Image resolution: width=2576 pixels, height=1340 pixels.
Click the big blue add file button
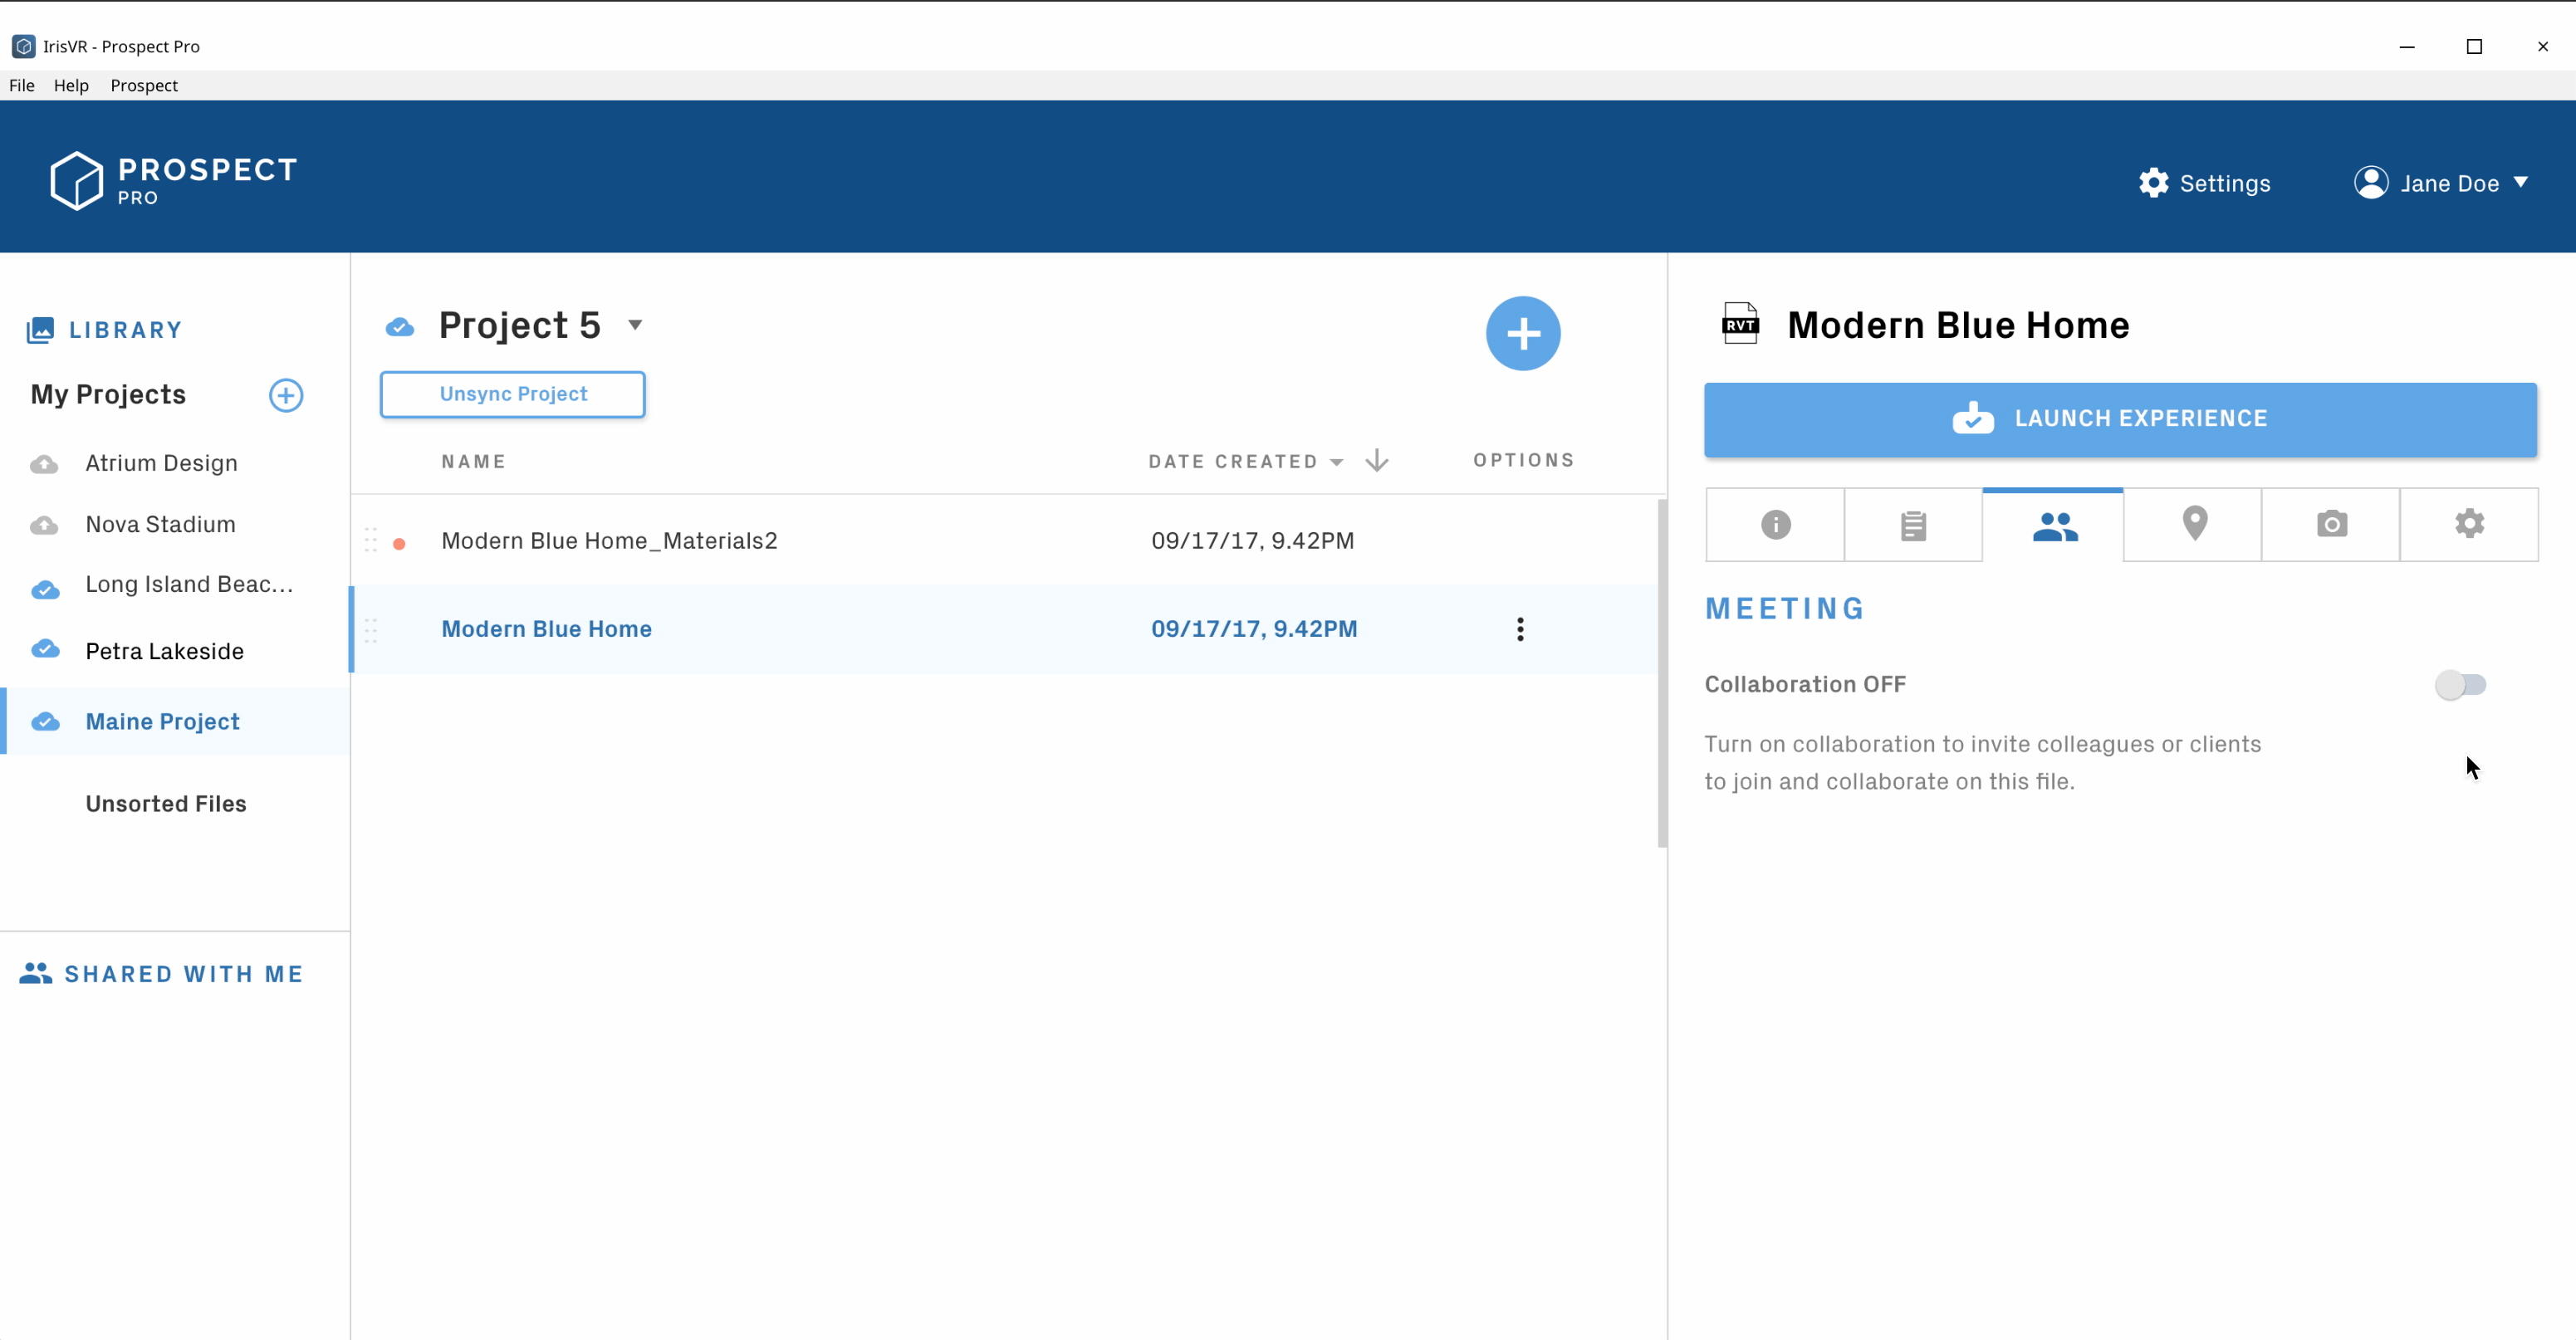1522,333
